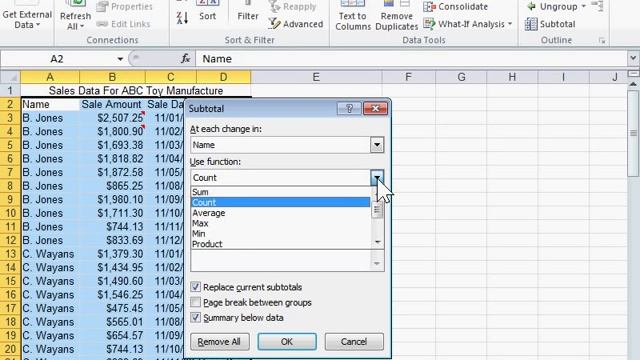The width and height of the screenshot is (640, 360).
Task: Expand the Get External Data dropdown
Action: 27,20
